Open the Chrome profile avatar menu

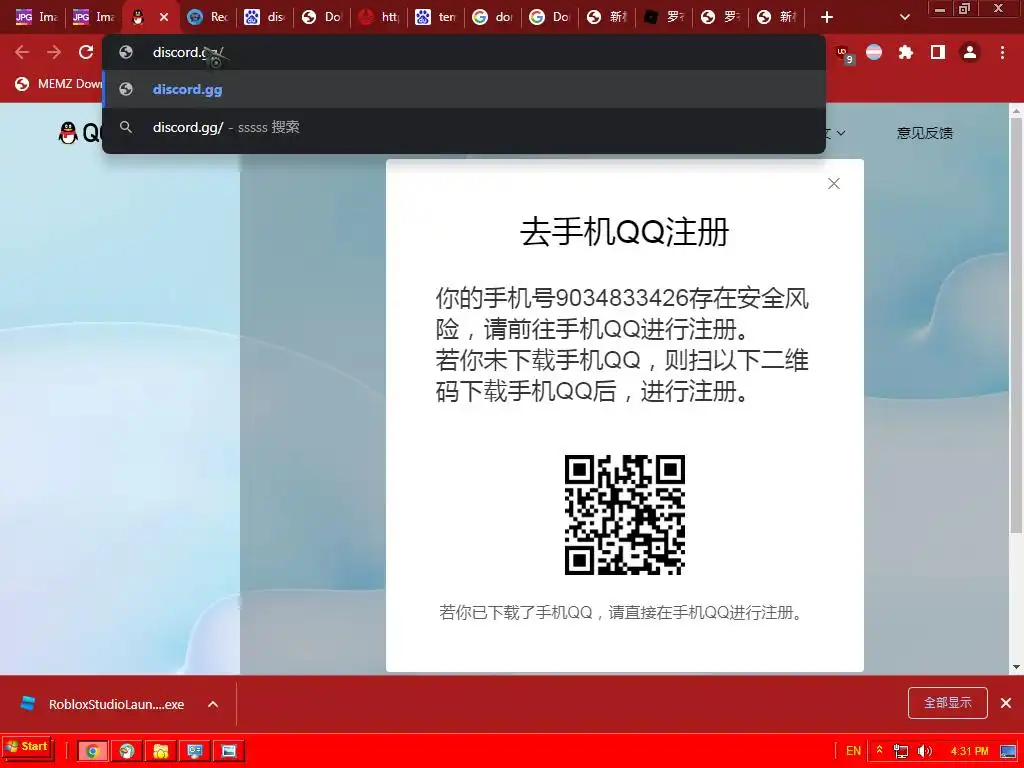(970, 52)
